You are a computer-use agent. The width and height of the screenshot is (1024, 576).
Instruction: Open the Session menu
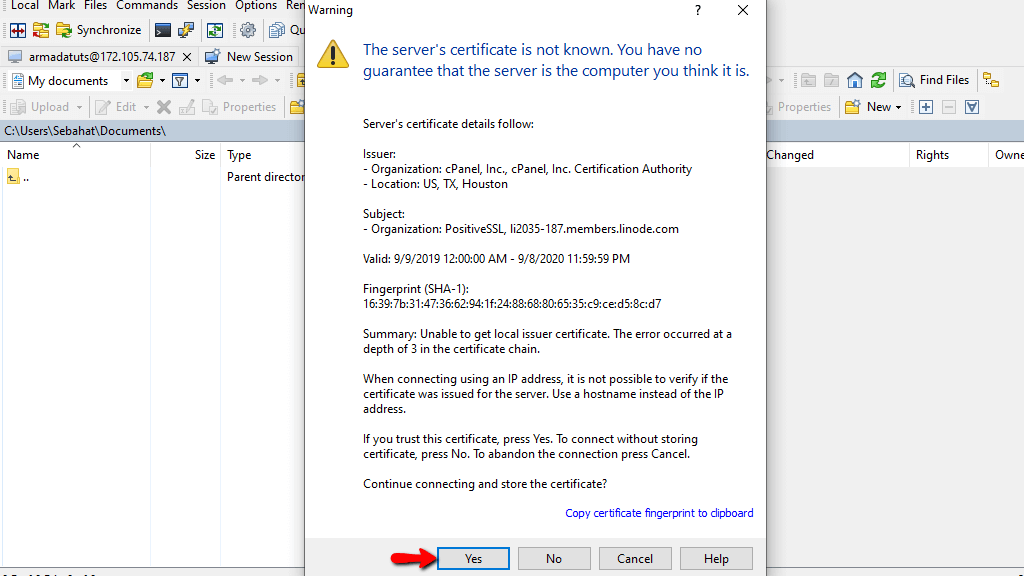pyautogui.click(x=206, y=6)
